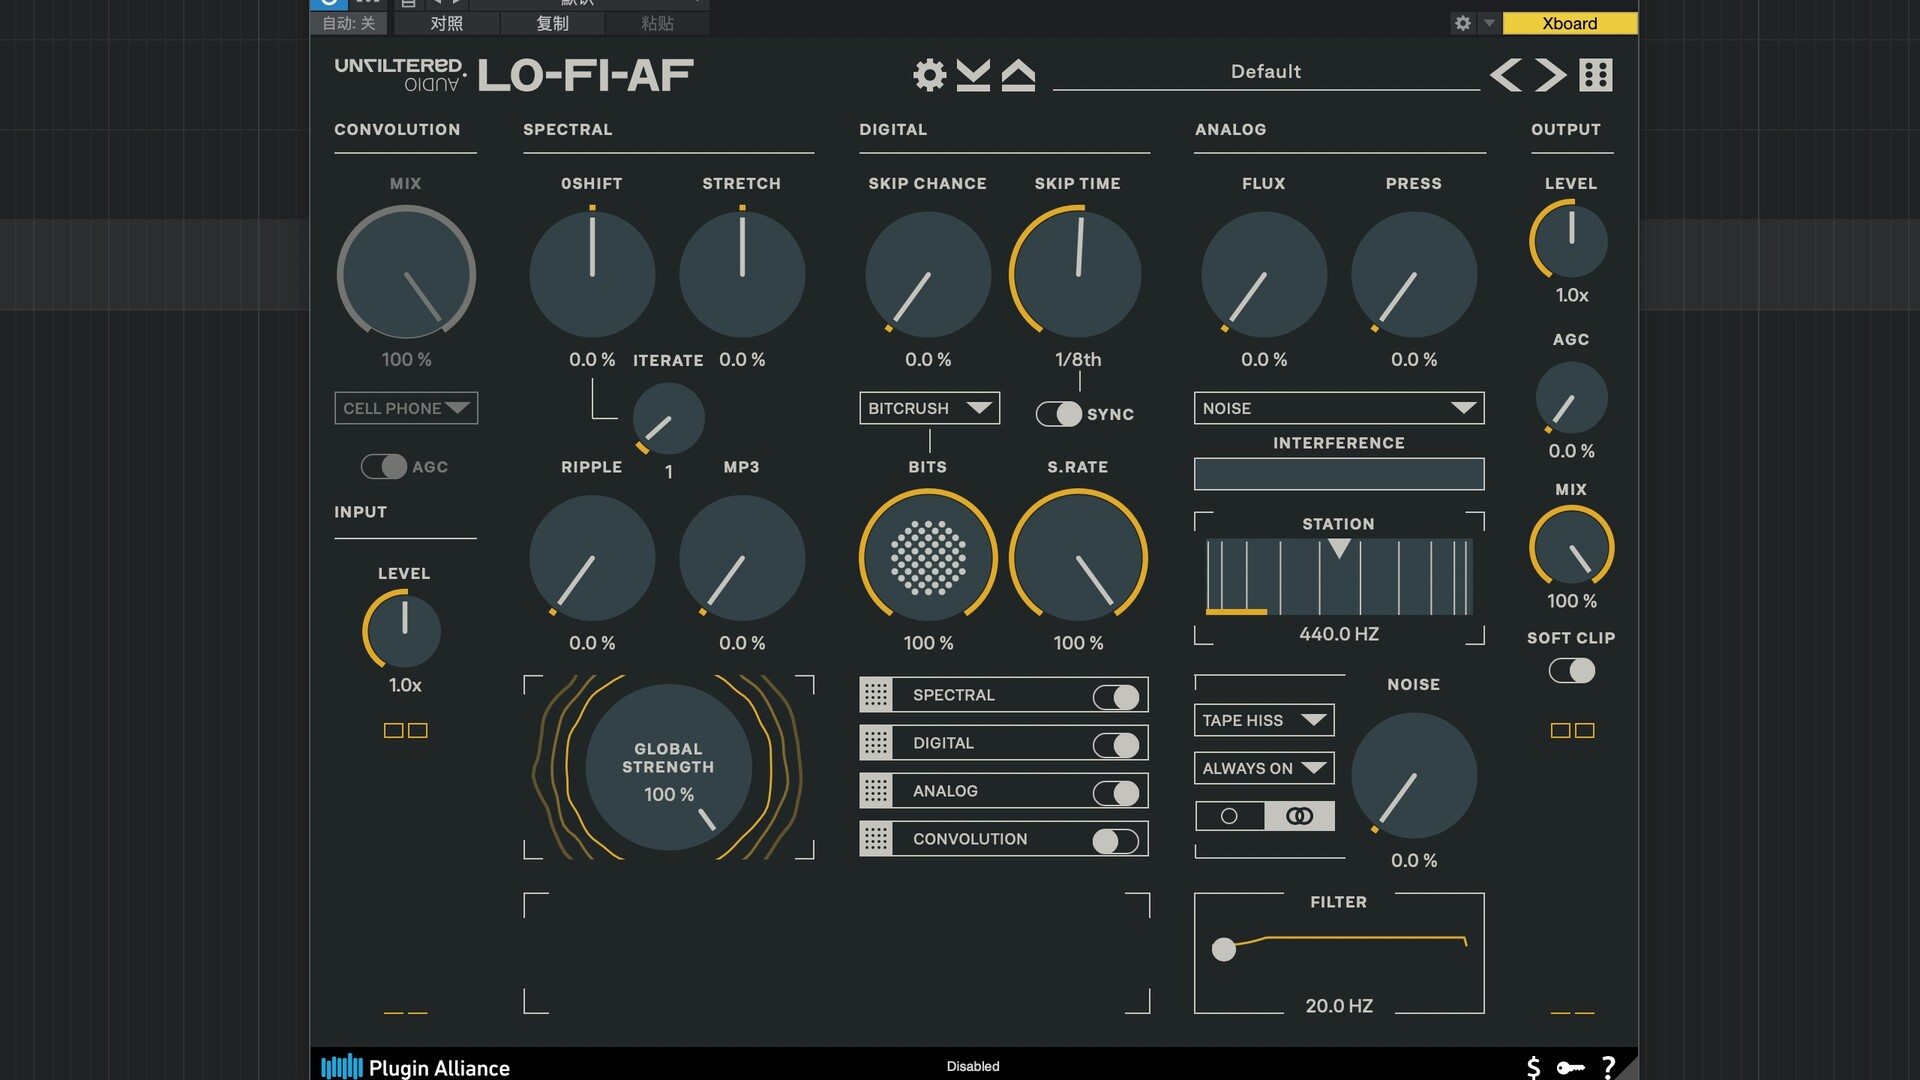
Task: Click the 对照 compare button
Action: pos(446,23)
